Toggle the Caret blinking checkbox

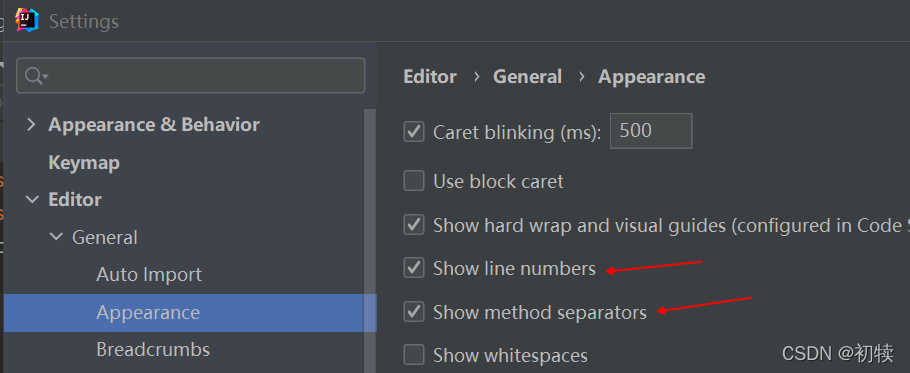414,132
